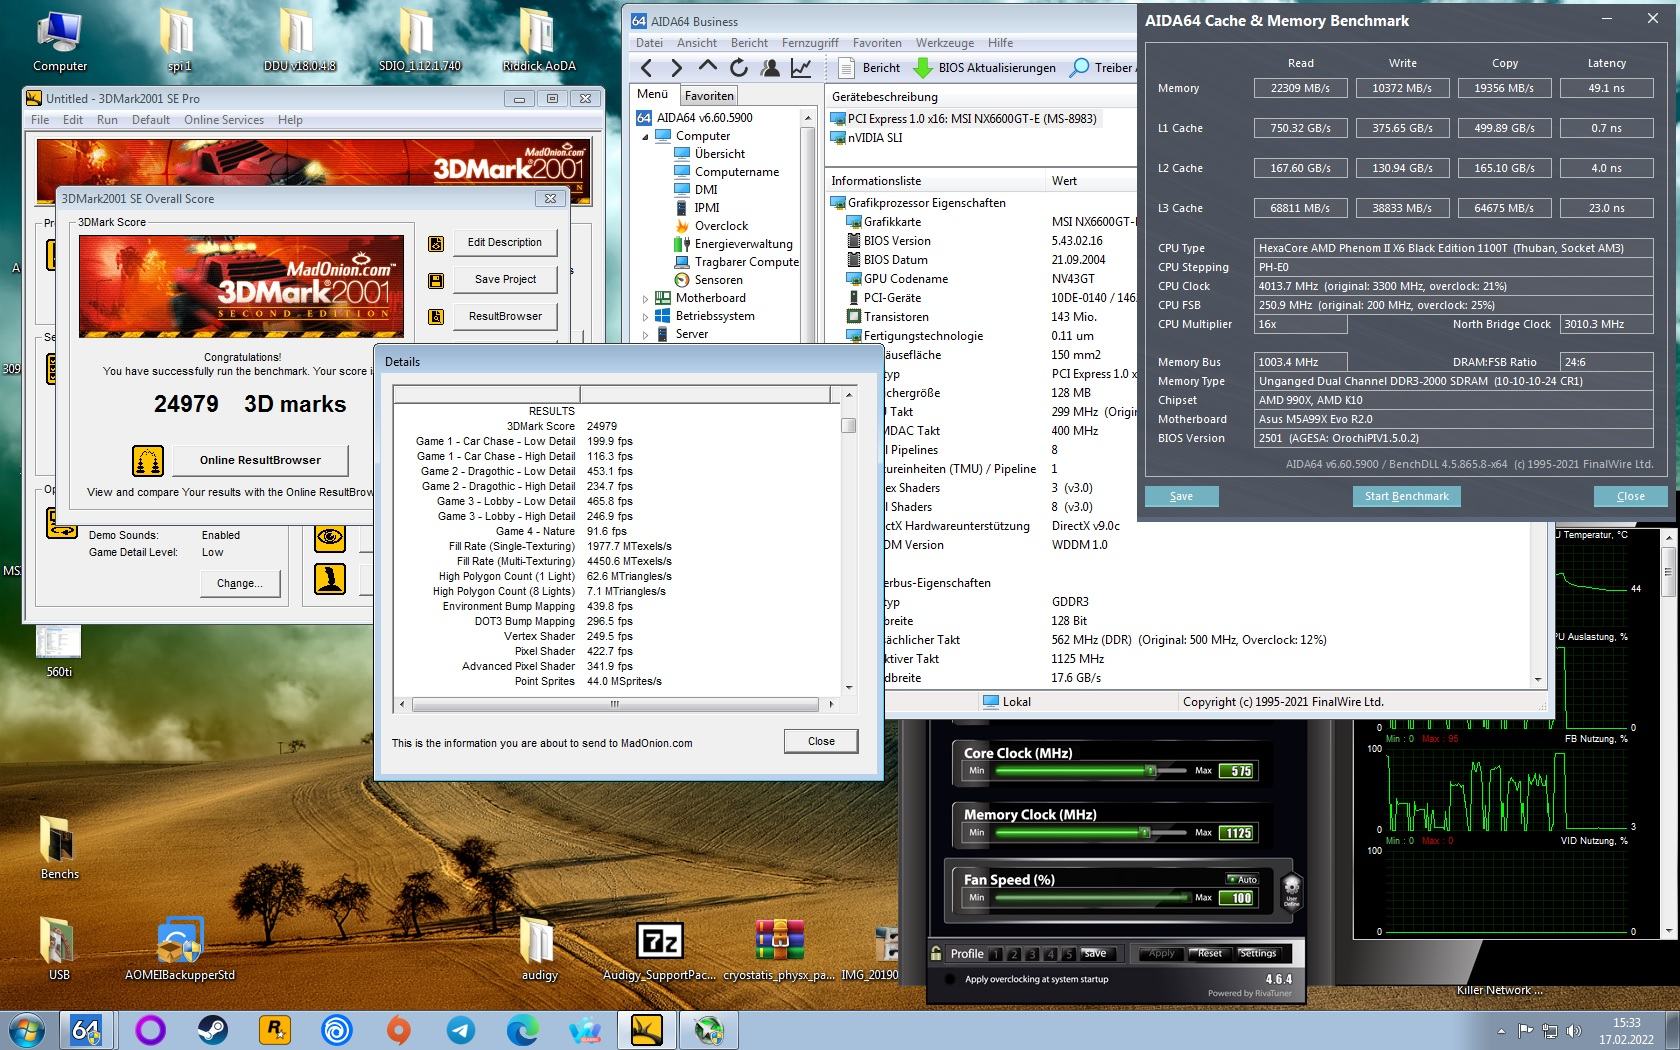Select Afterburner profile slot 2
This screenshot has height=1050, width=1680.
point(1013,954)
